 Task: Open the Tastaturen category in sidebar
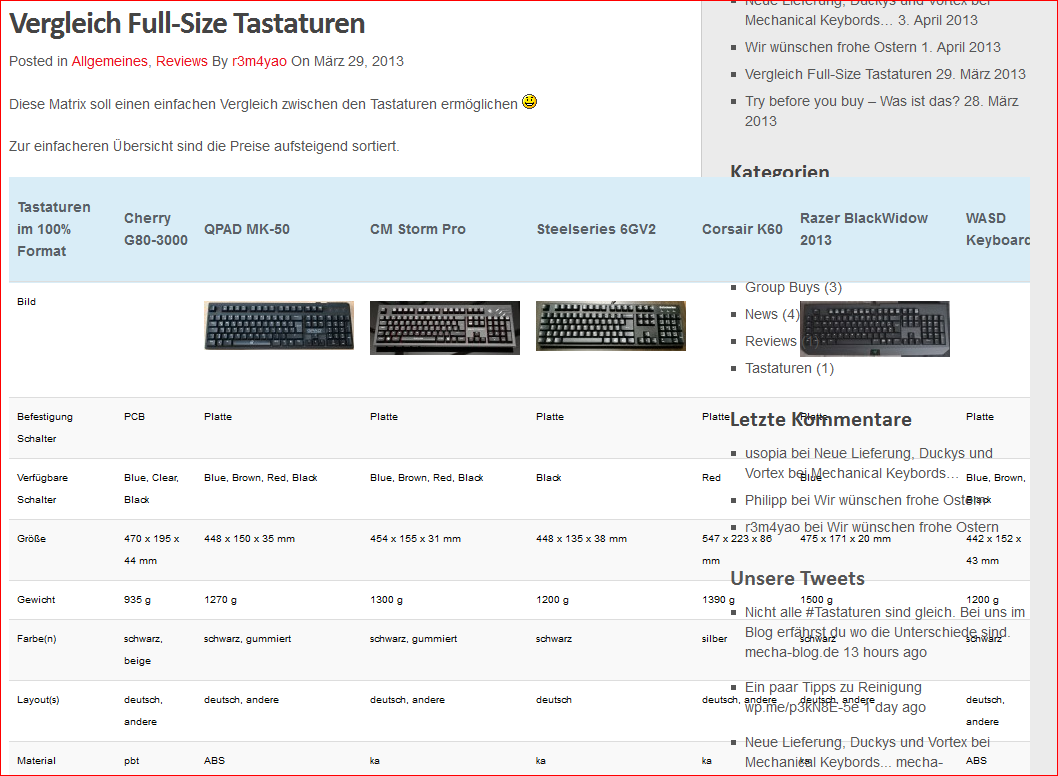click(x=789, y=368)
